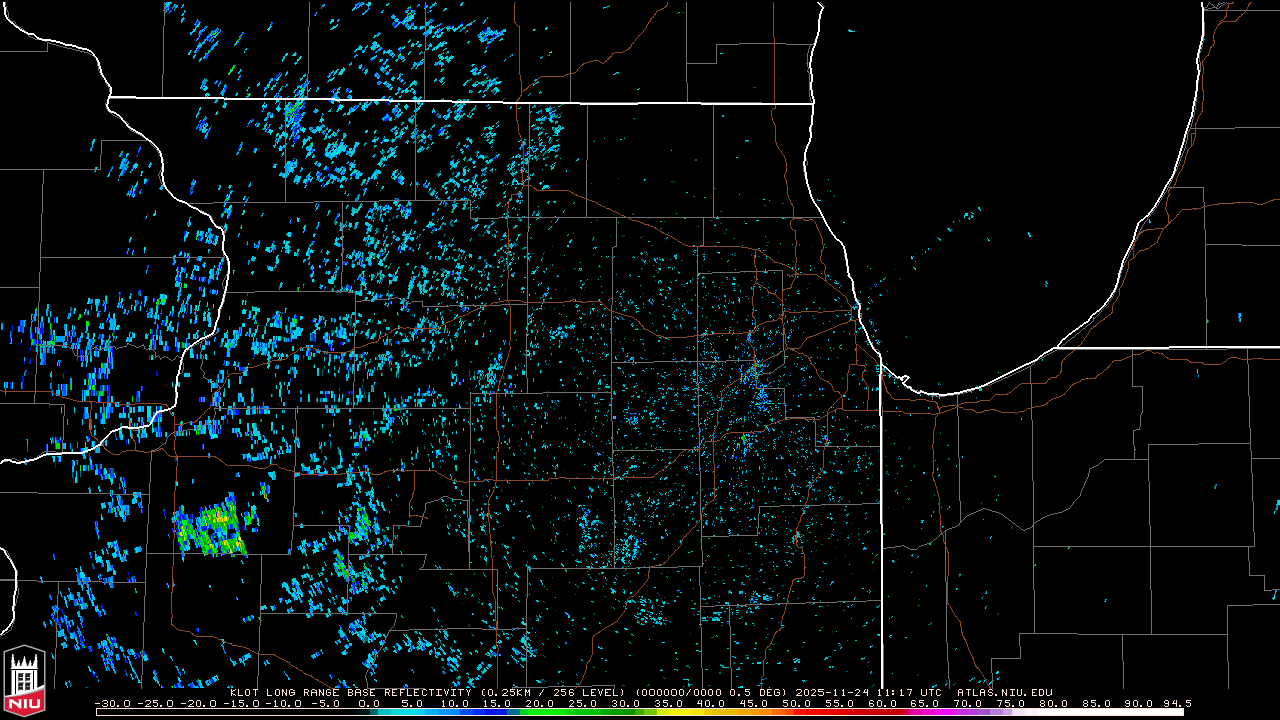Click the 30.0 scale label
The height and width of the screenshot is (720, 1280).
[x=624, y=703]
